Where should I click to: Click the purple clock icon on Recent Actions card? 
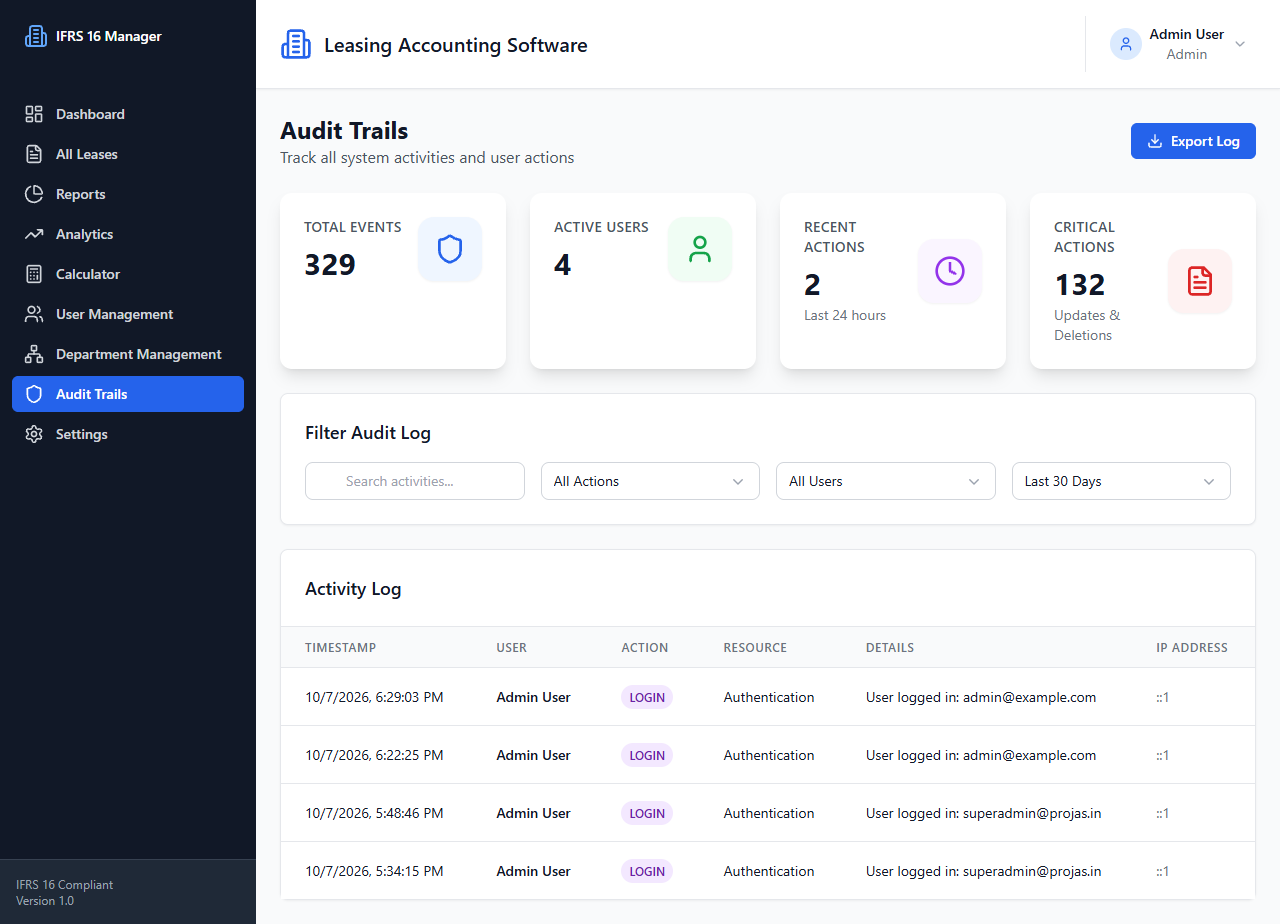tap(950, 271)
